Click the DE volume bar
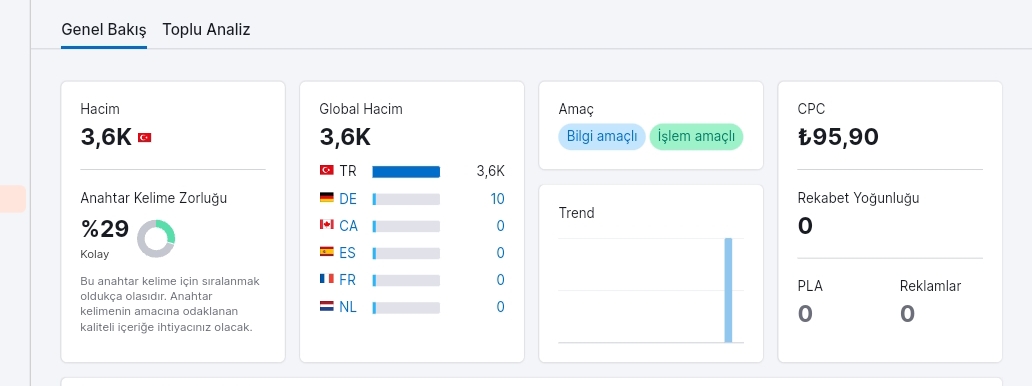Viewport: 1032px width, 386px height. 406,199
